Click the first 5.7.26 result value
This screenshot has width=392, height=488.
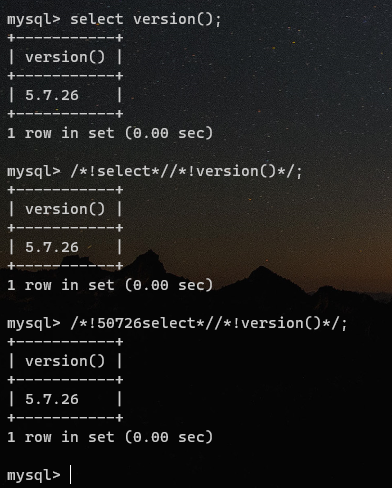pos(52,95)
